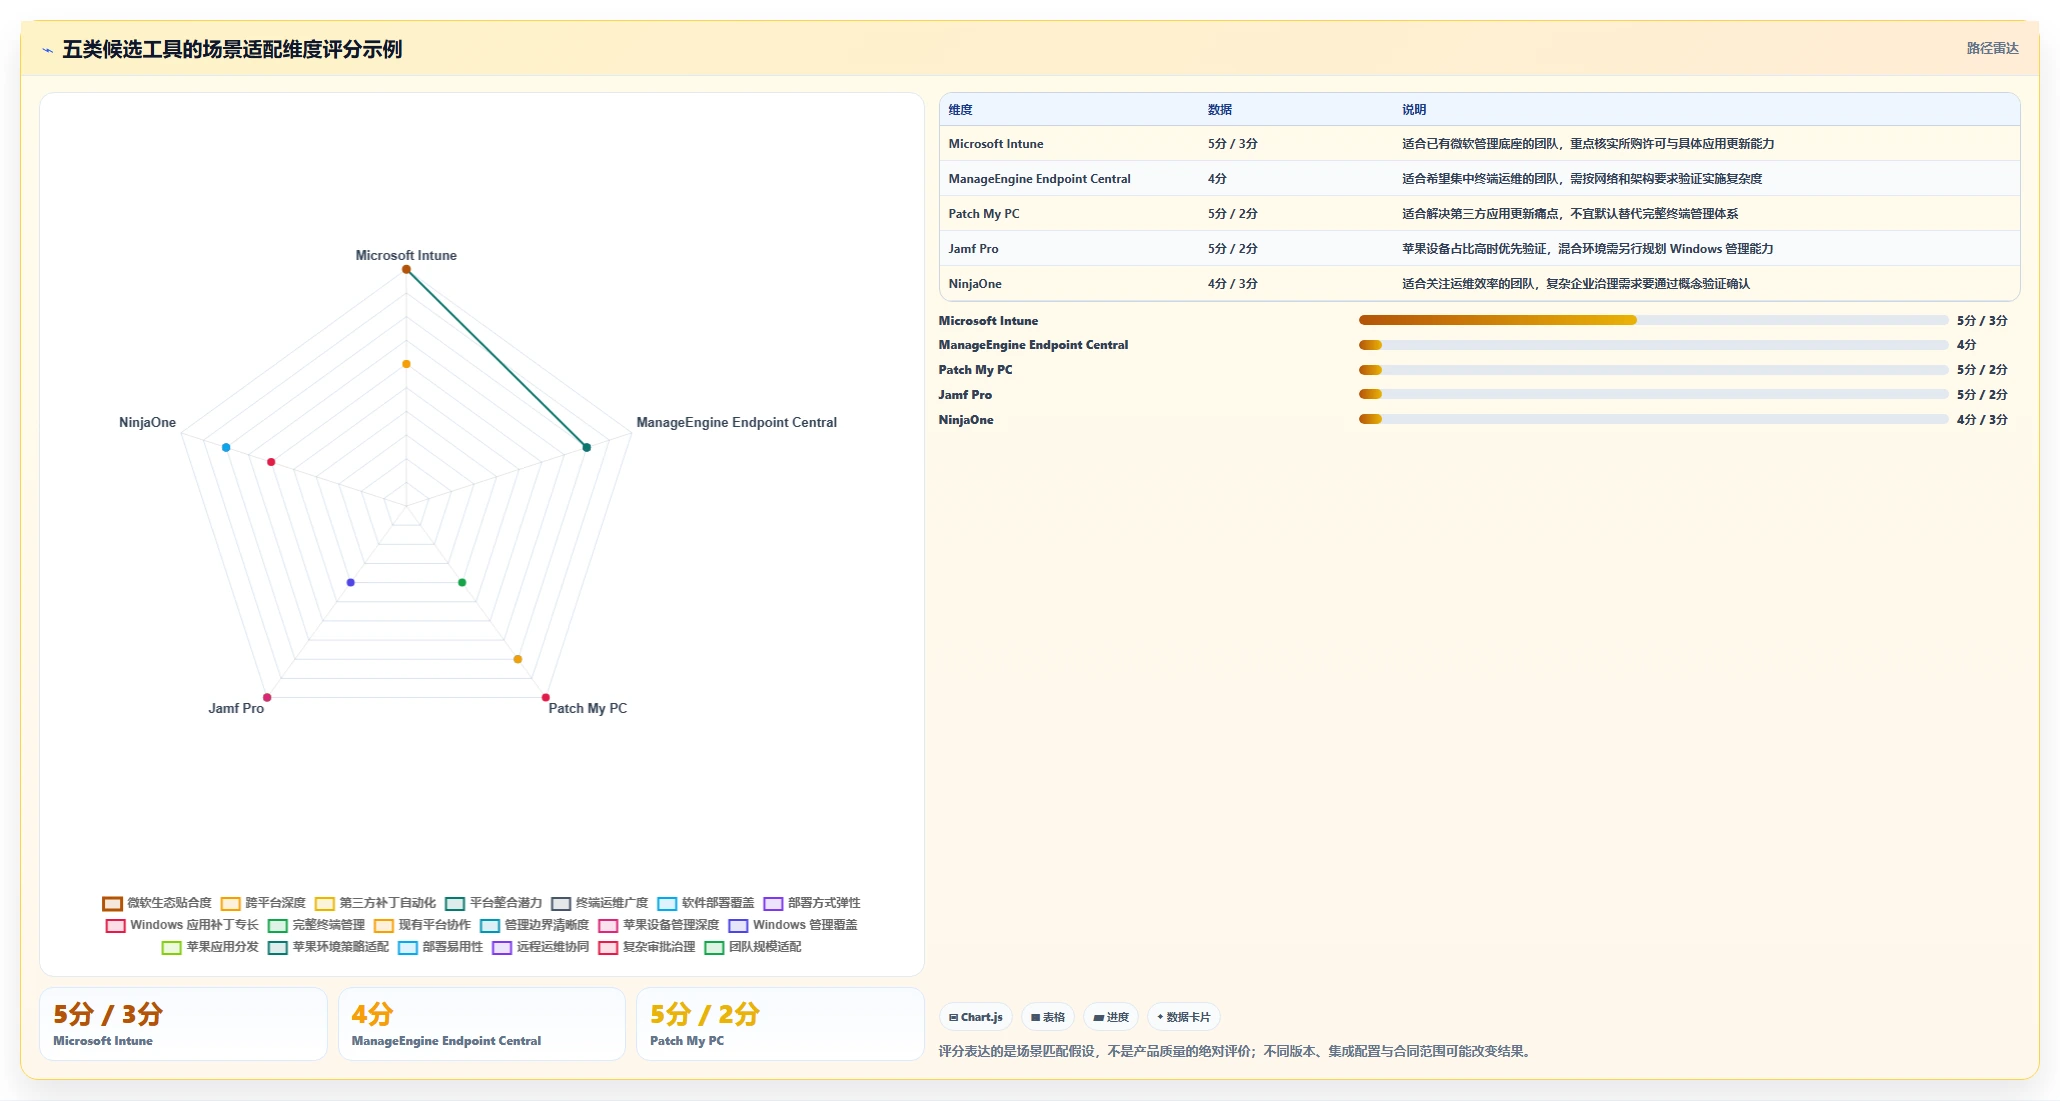Open the 5分 / 2分 Patch My PC stat card
The height and width of the screenshot is (1101, 2060).
tap(780, 1024)
